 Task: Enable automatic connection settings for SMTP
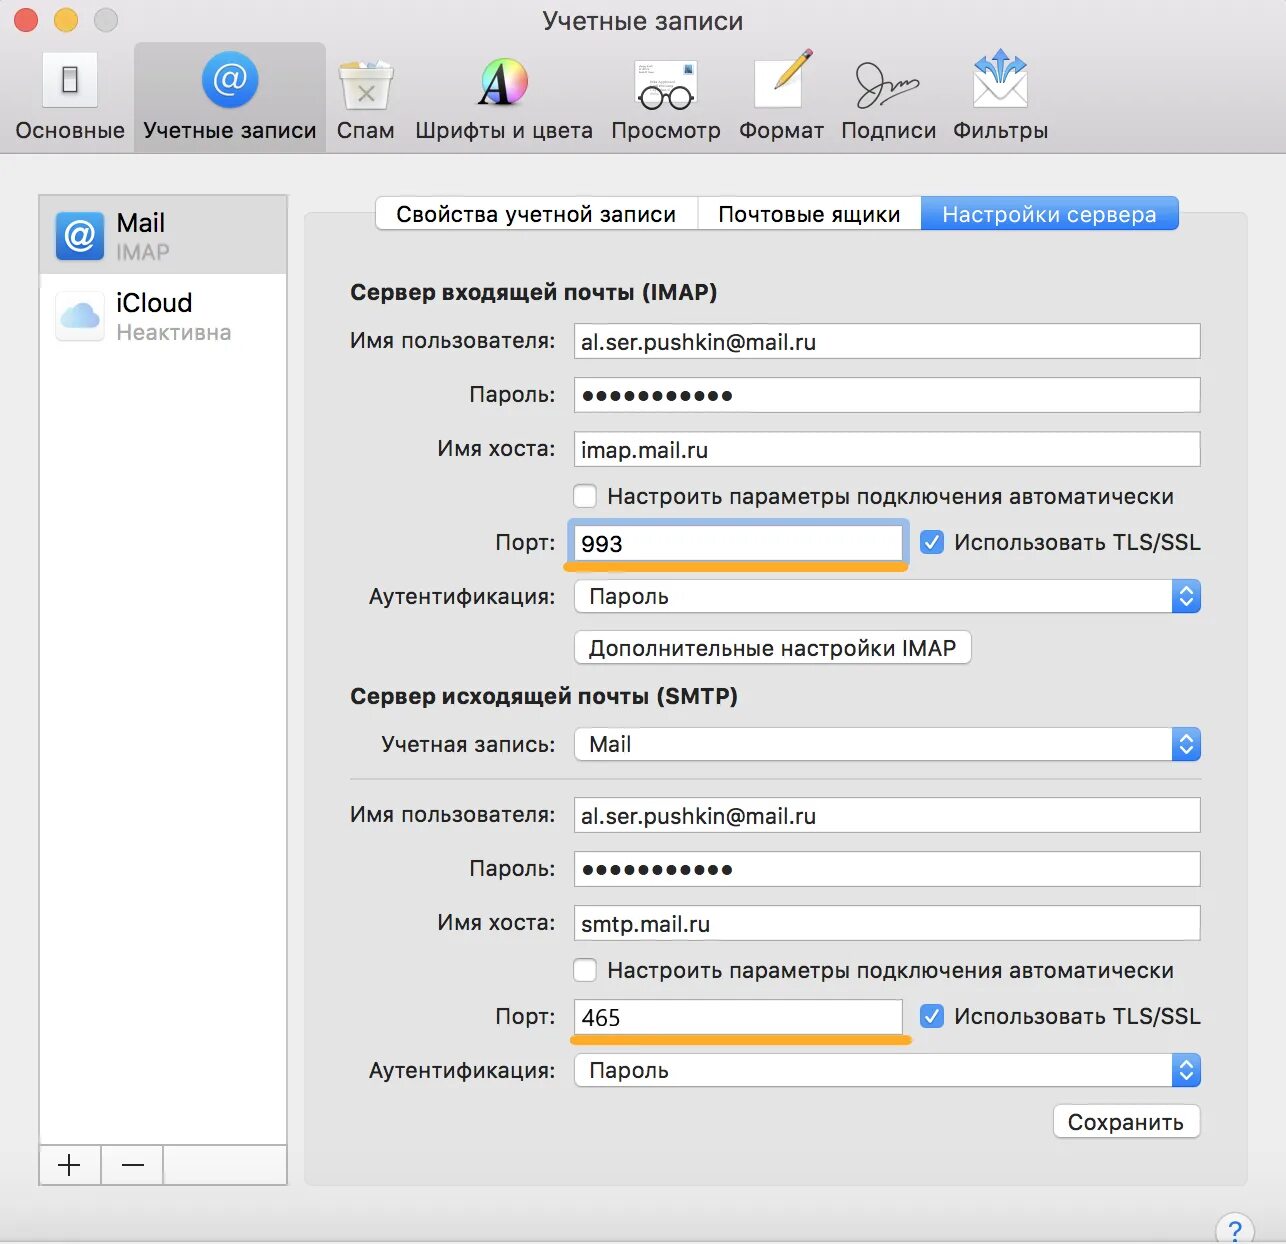[x=585, y=970]
